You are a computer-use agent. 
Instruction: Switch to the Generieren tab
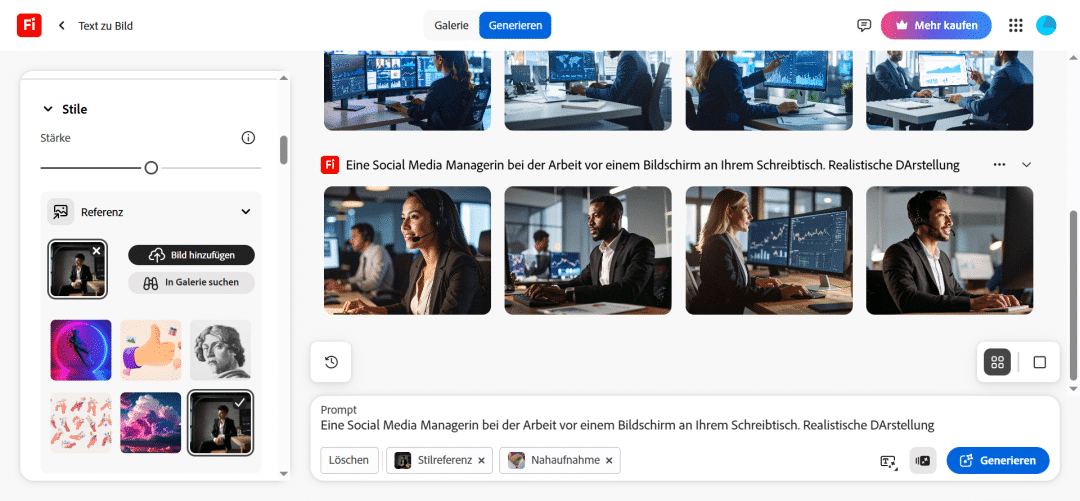[515, 25]
